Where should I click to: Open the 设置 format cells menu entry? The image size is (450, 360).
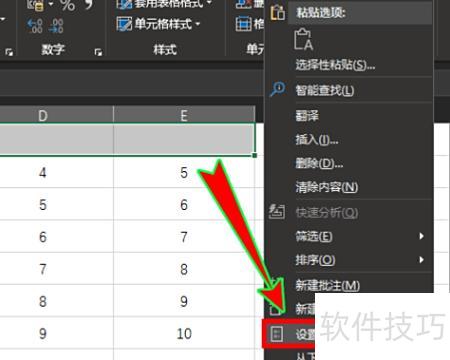[x=289, y=334]
